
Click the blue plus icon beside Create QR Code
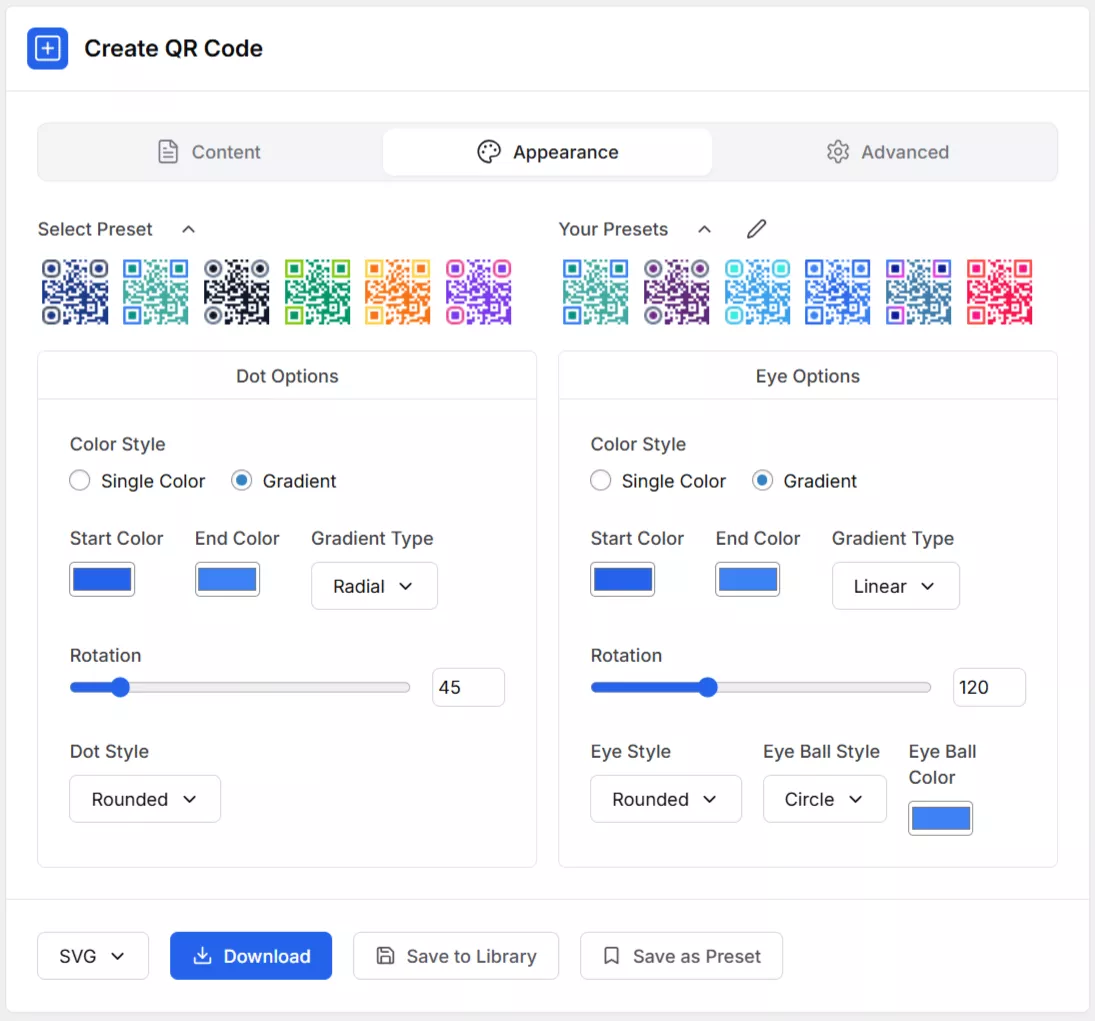47,48
